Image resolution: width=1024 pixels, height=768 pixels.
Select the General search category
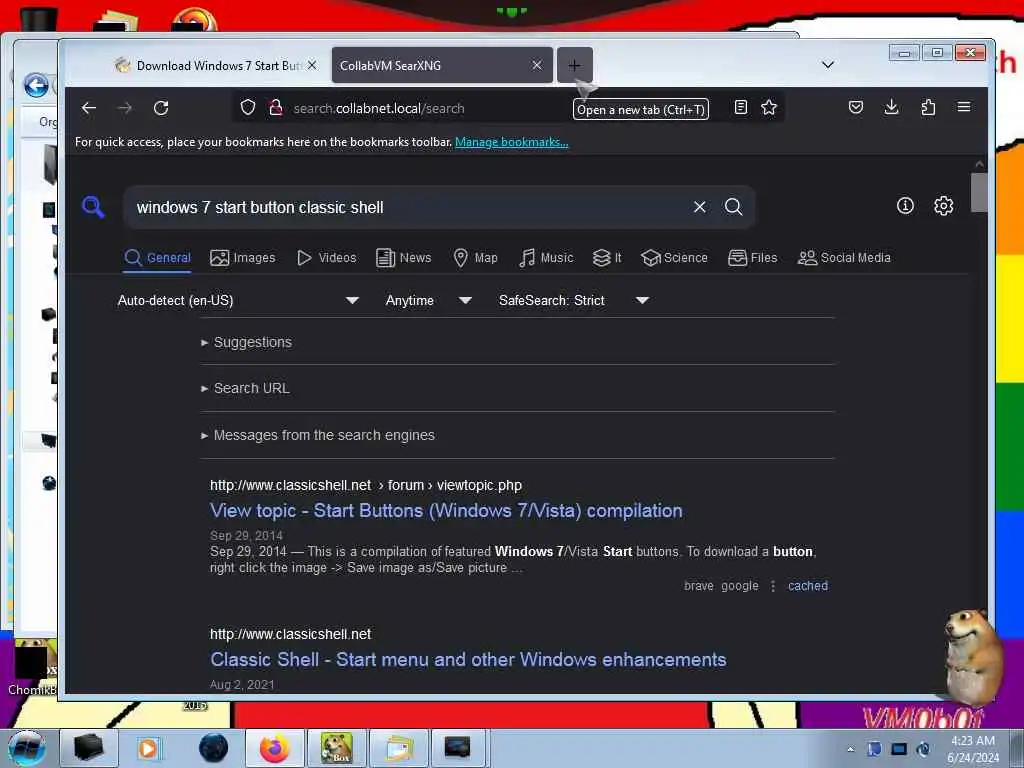point(157,258)
